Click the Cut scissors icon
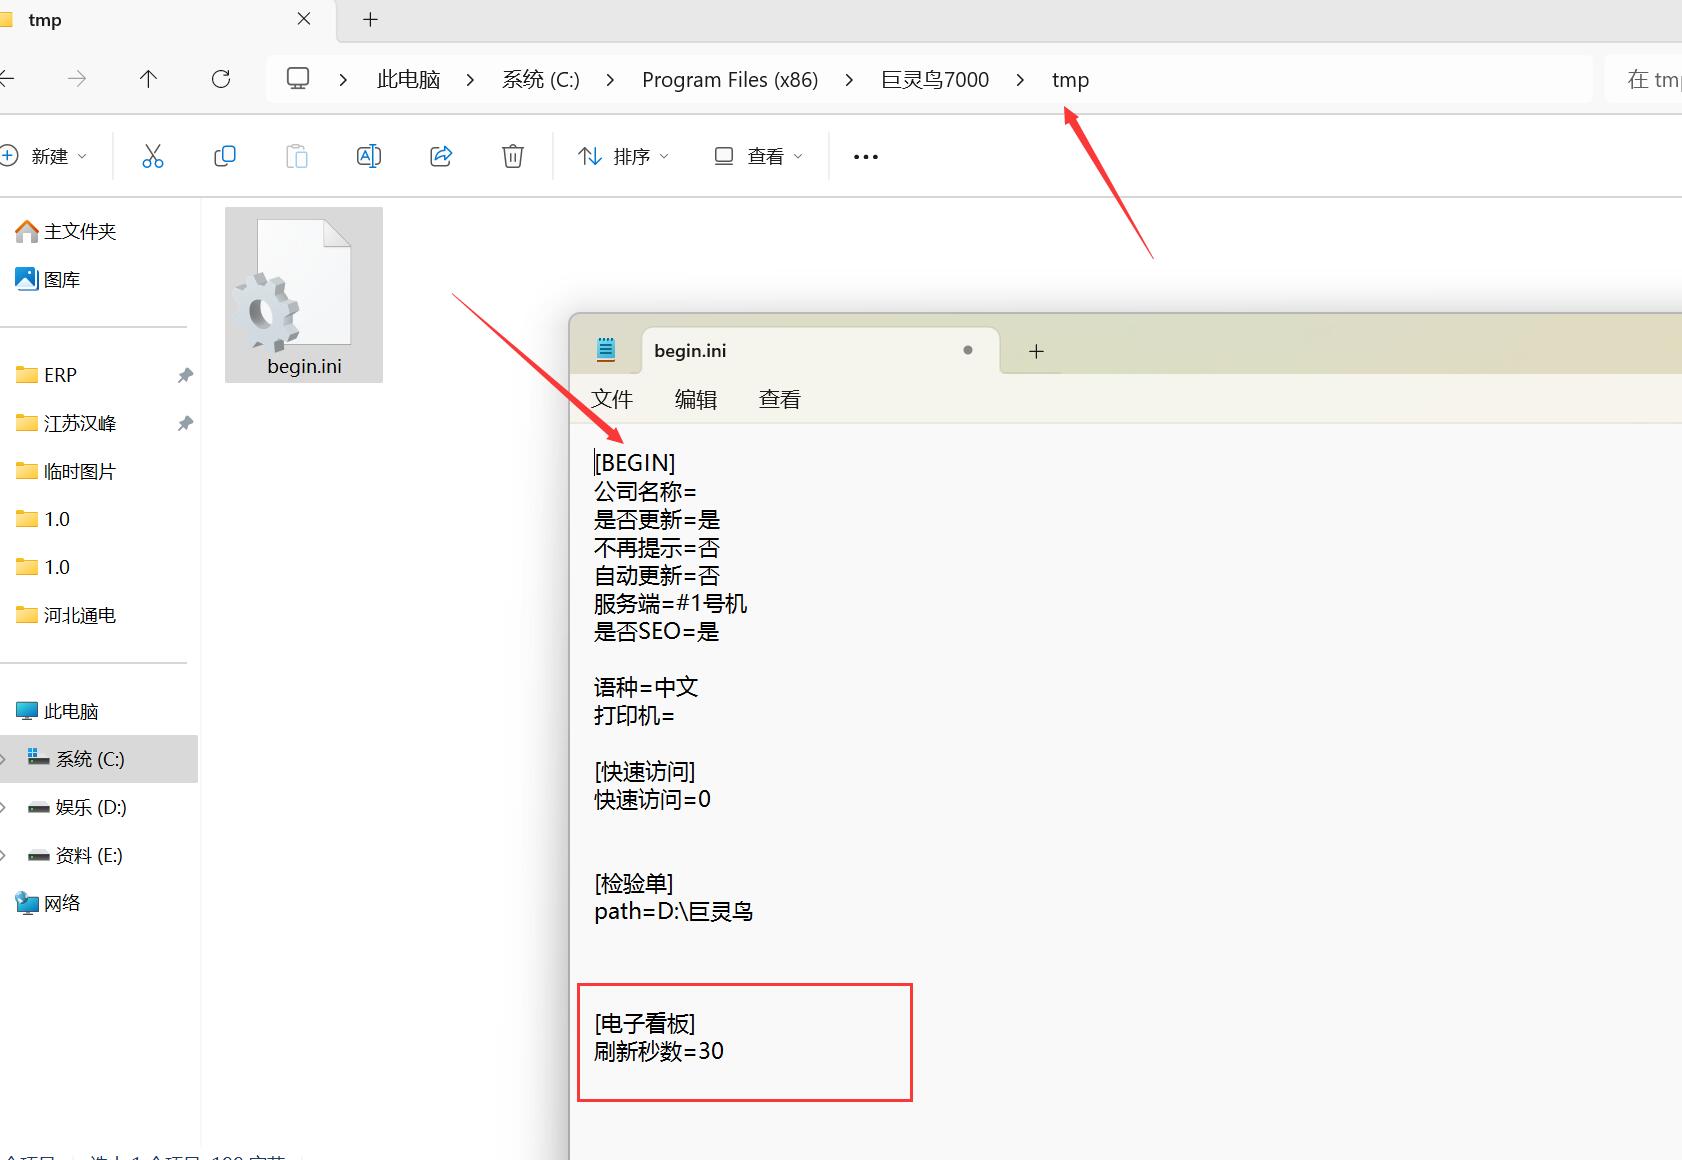This screenshot has height=1160, width=1682. pyautogui.click(x=152, y=156)
